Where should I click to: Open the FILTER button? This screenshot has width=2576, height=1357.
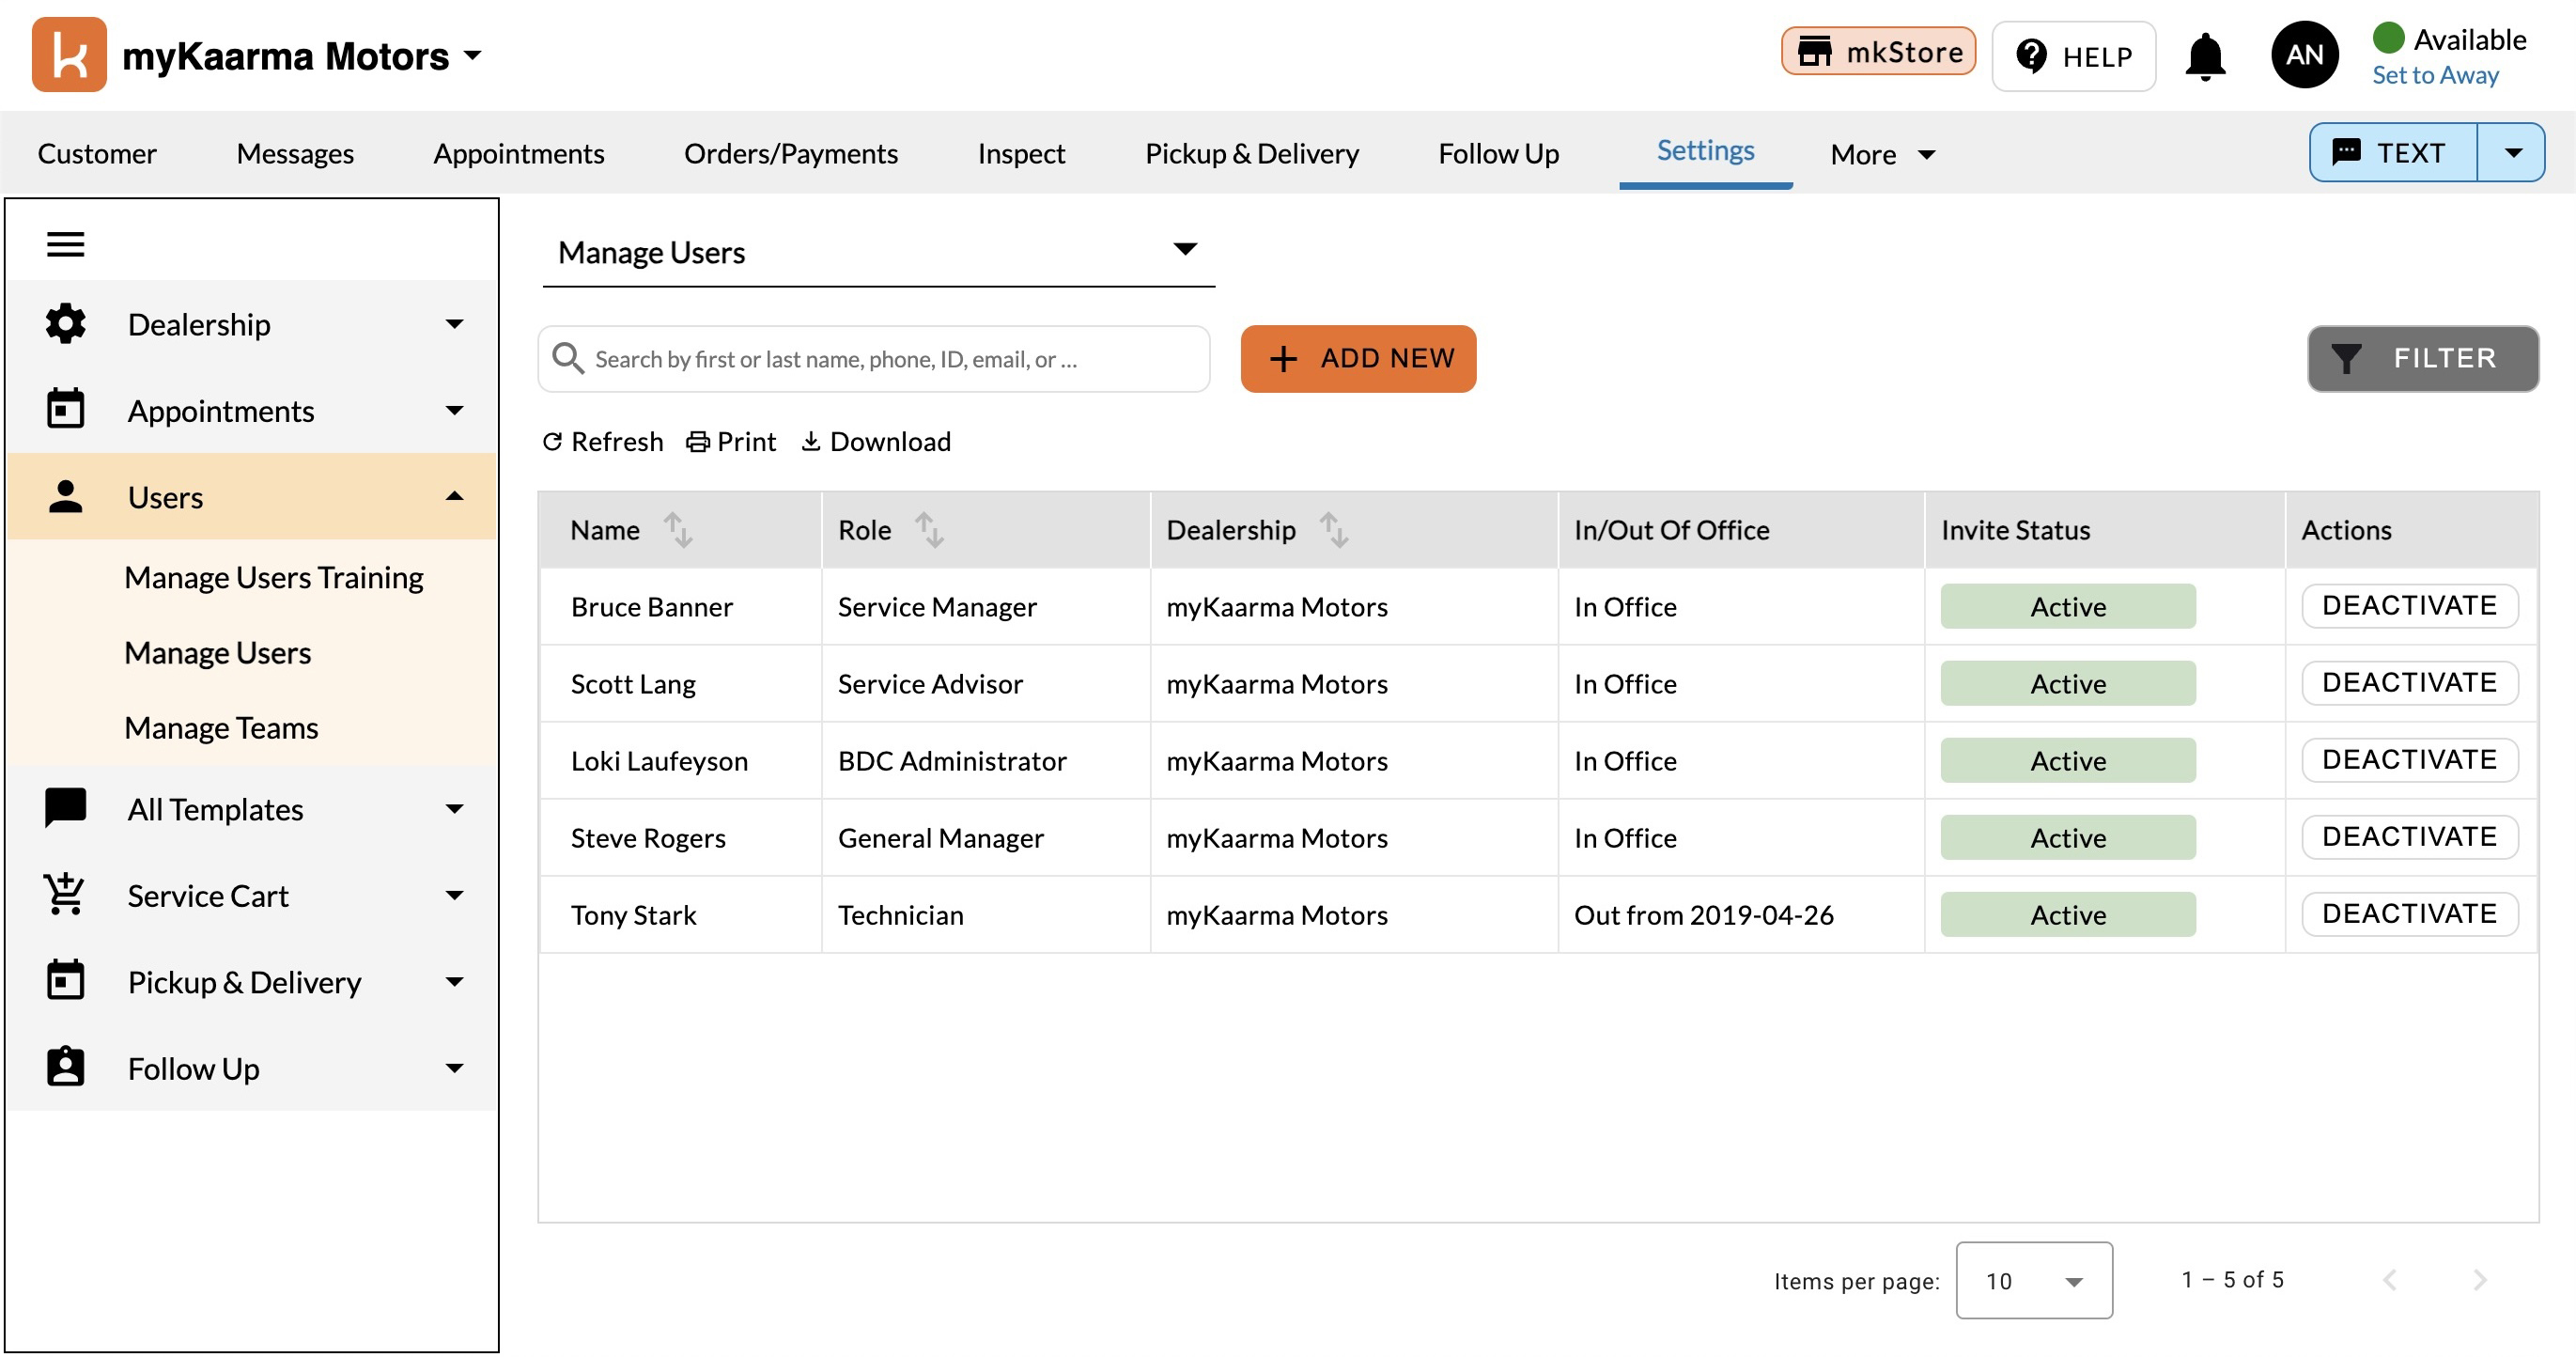pyautogui.click(x=2422, y=358)
